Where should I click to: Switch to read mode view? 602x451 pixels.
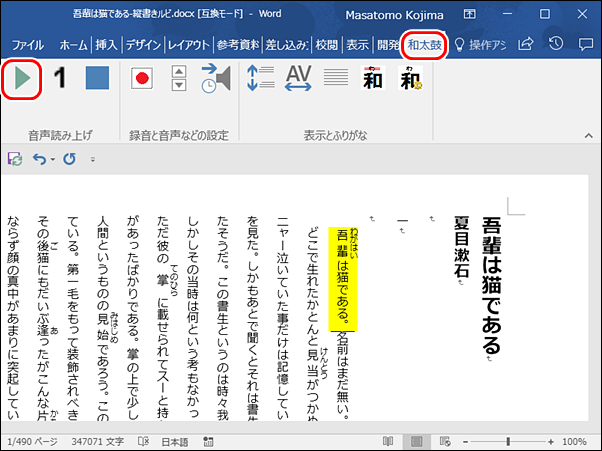(388, 442)
